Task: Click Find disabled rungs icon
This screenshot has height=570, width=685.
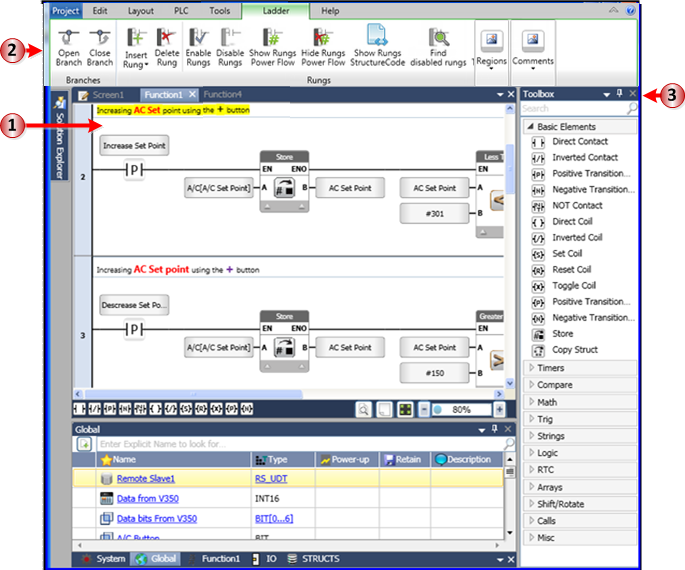Action: tap(439, 40)
